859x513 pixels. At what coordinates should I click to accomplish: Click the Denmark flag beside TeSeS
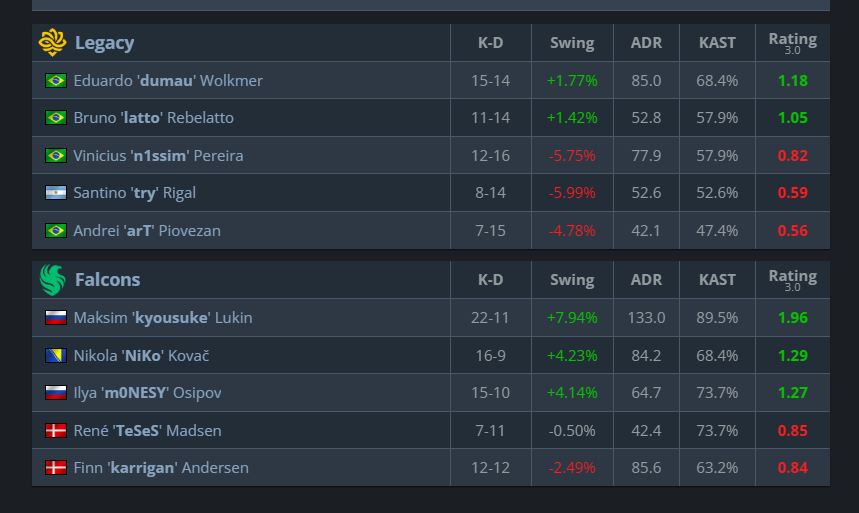[x=56, y=430]
